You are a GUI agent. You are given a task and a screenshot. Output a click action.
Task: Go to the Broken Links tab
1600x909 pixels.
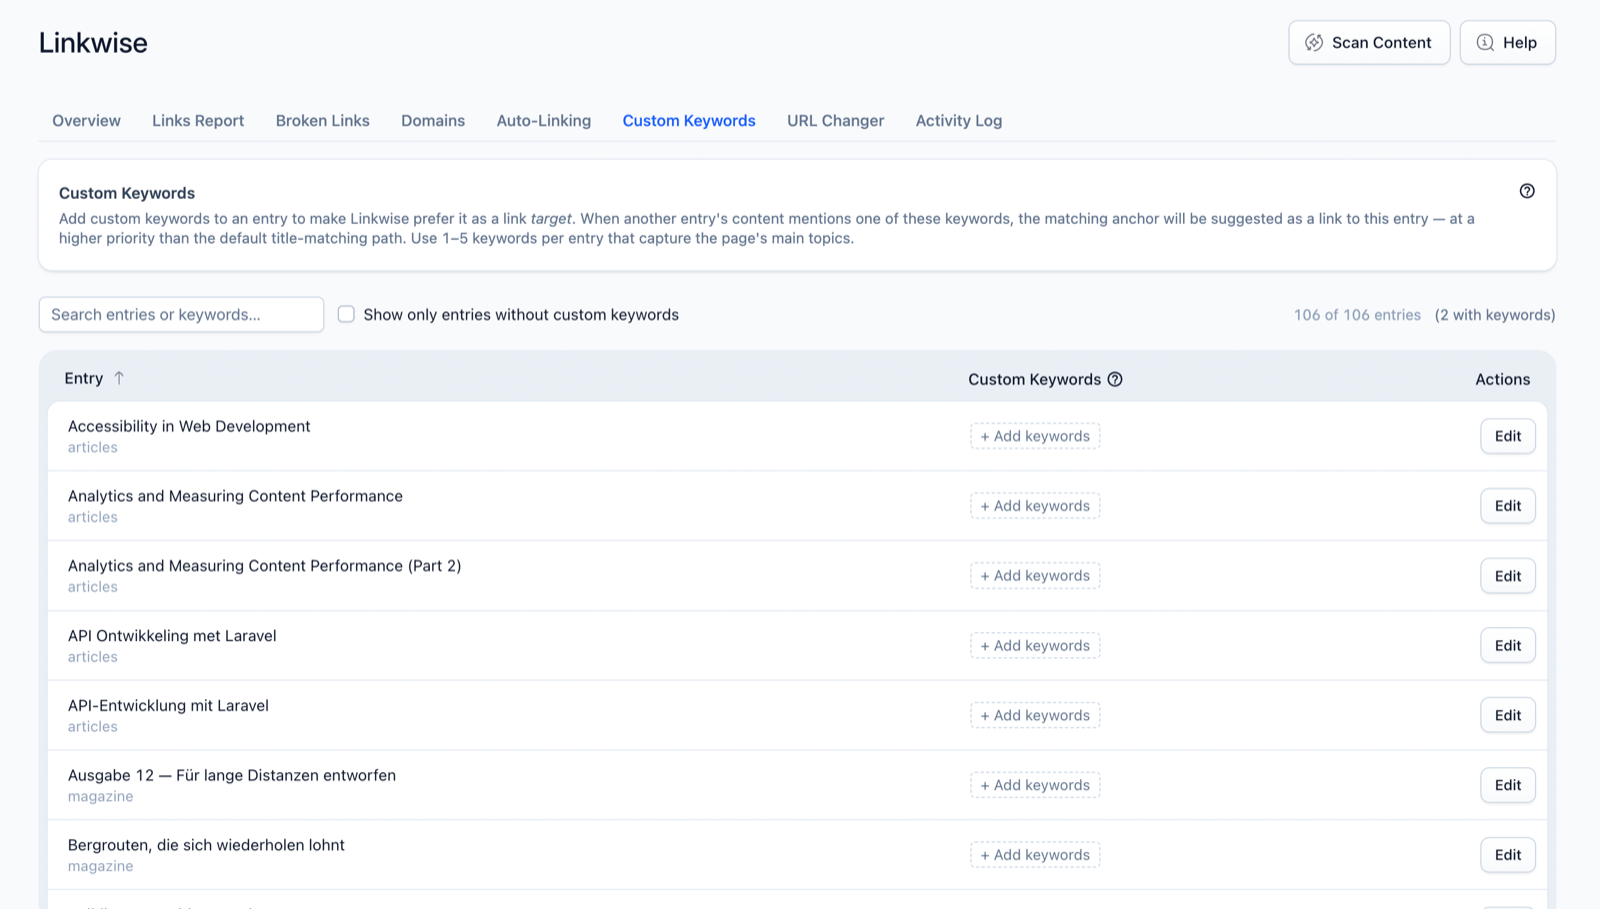pos(323,121)
